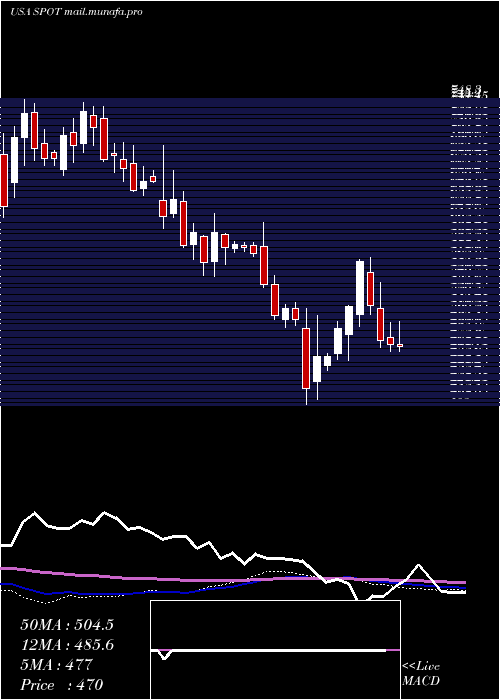
Task: Click the '12MA : 485.6' label
Action: click(x=67, y=645)
